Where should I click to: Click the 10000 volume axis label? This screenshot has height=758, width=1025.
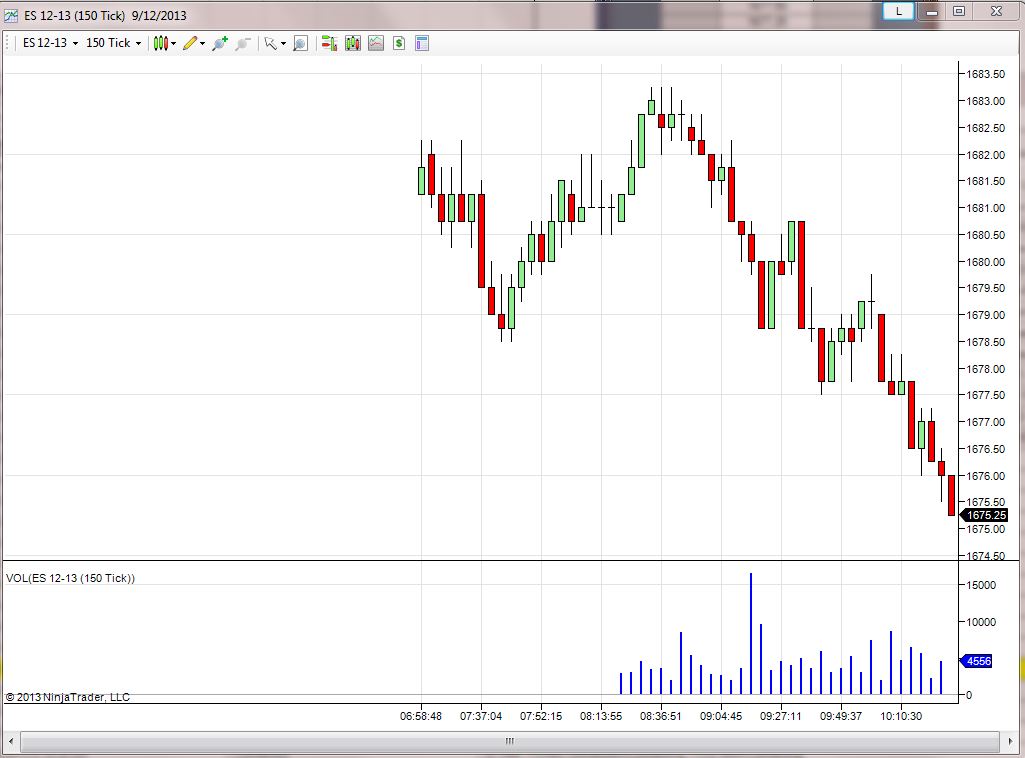coord(981,621)
